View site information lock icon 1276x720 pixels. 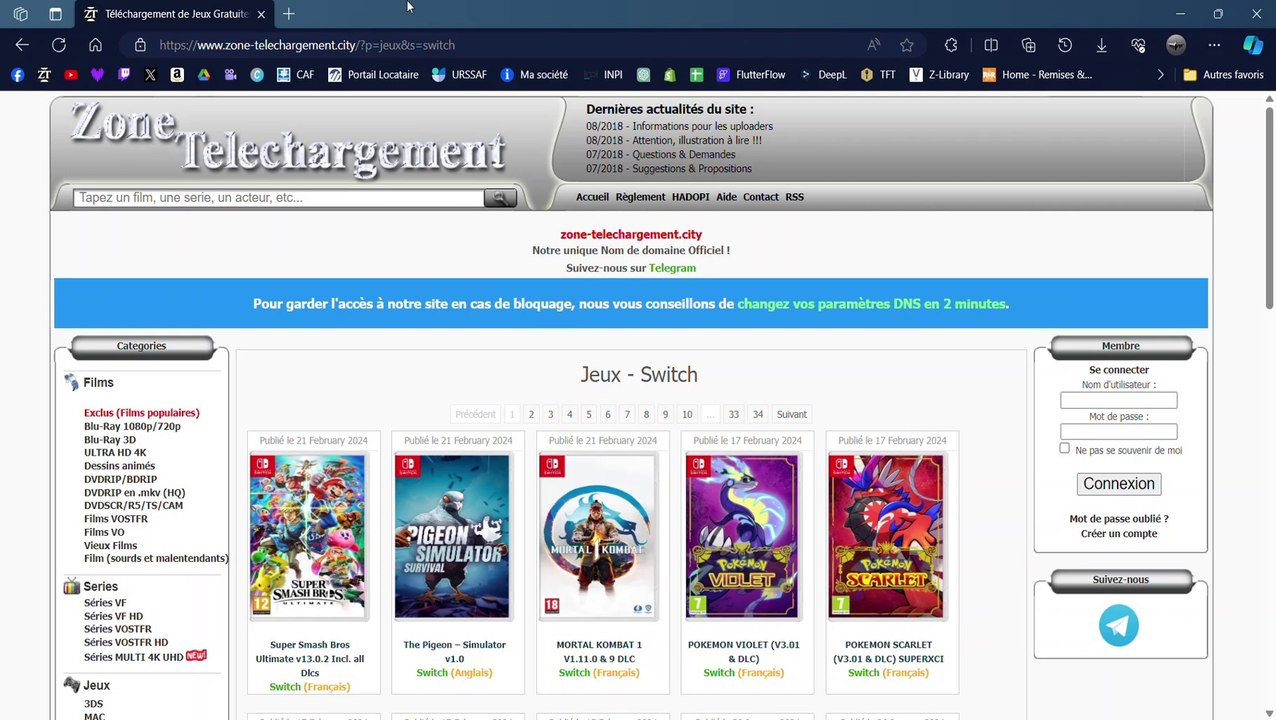pos(140,45)
